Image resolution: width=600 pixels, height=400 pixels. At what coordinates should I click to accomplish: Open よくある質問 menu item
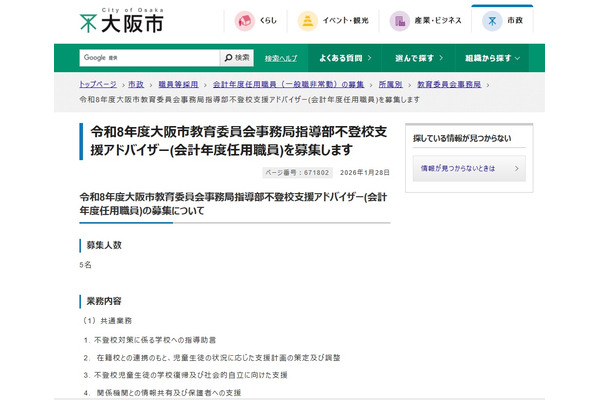coord(345,58)
